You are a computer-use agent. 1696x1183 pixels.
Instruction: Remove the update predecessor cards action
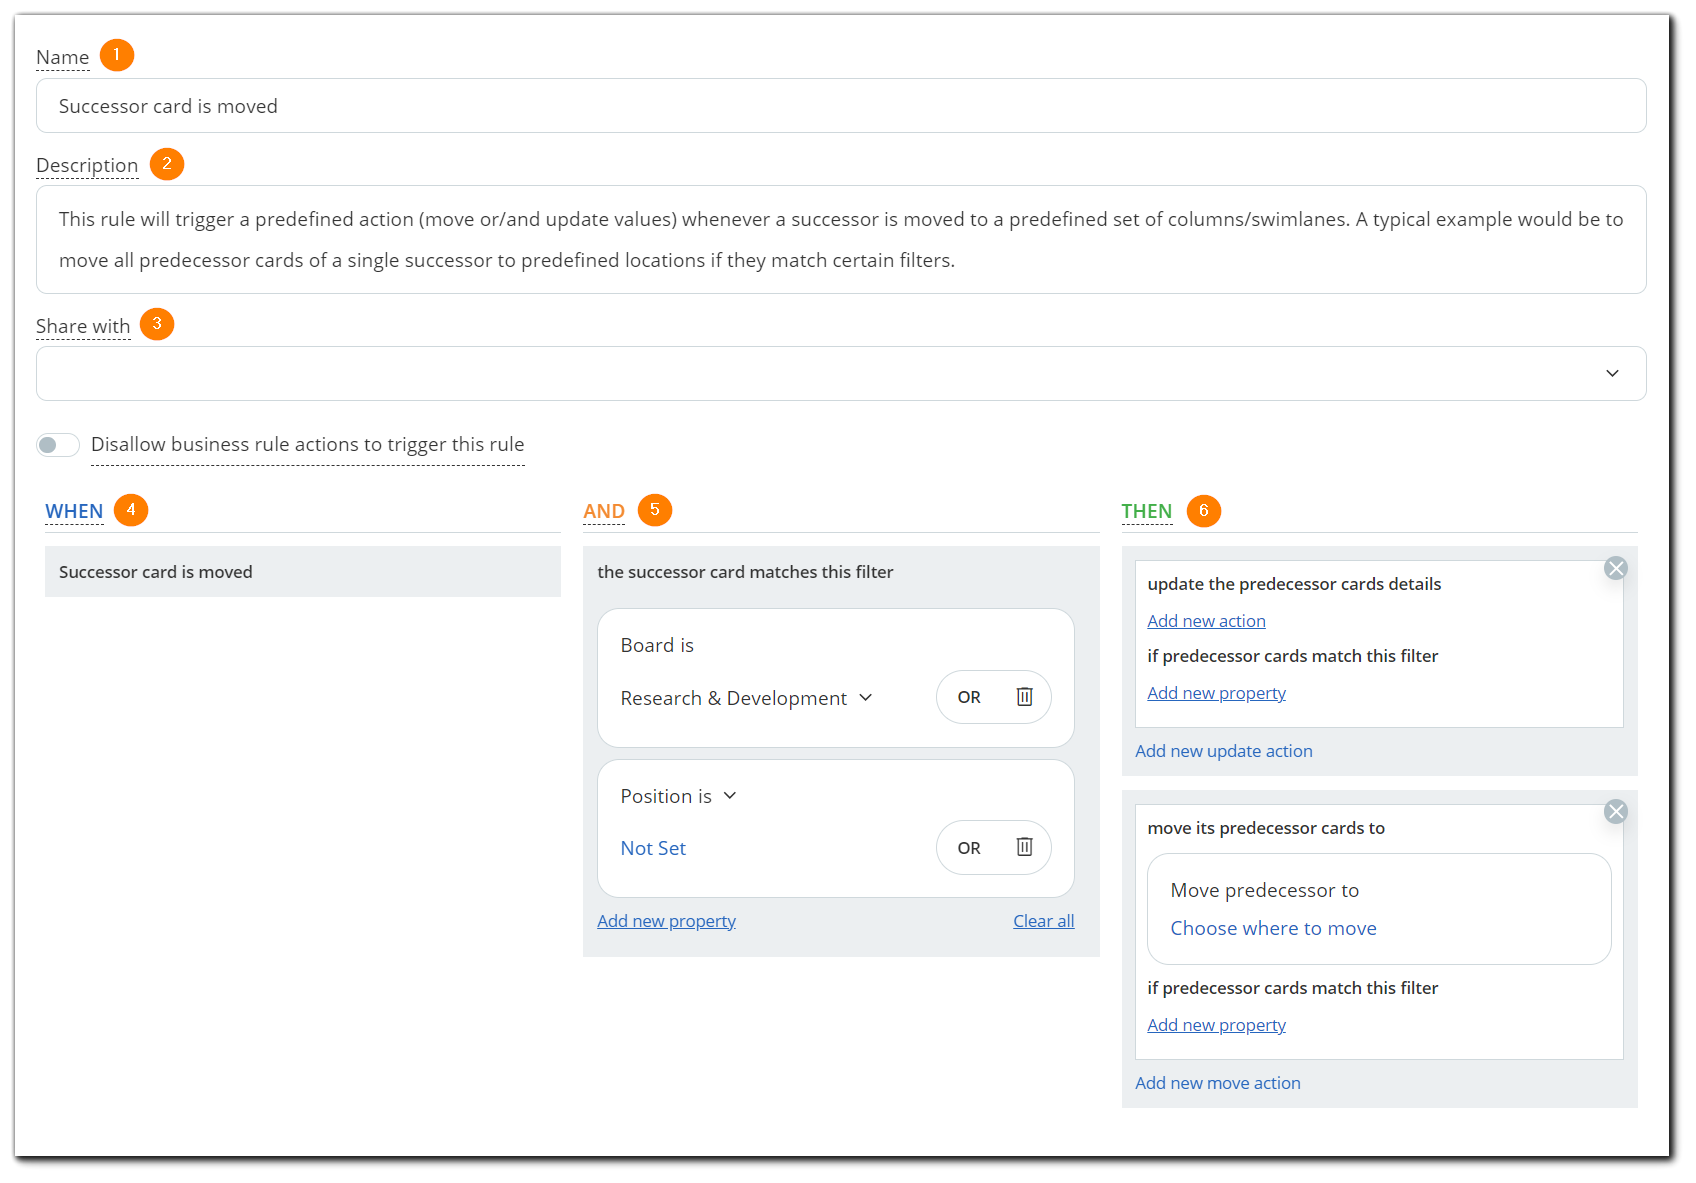click(x=1616, y=568)
